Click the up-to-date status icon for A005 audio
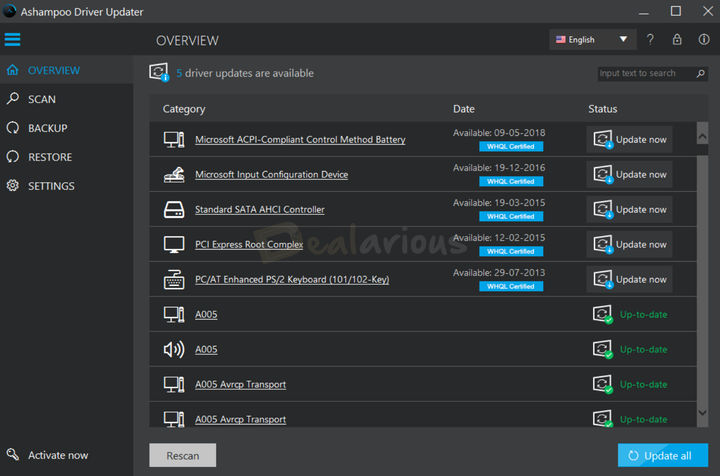Image resolution: width=720 pixels, height=476 pixels. [x=602, y=350]
